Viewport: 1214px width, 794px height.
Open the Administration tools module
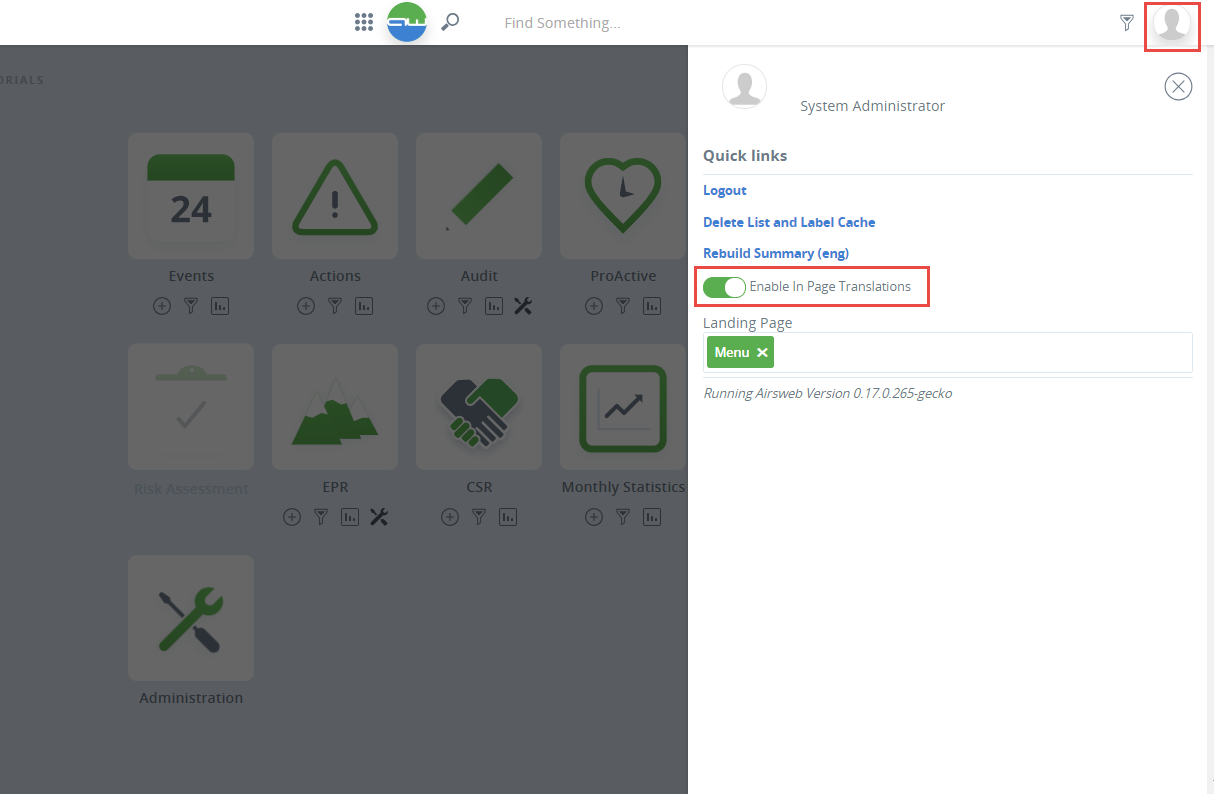(x=191, y=618)
